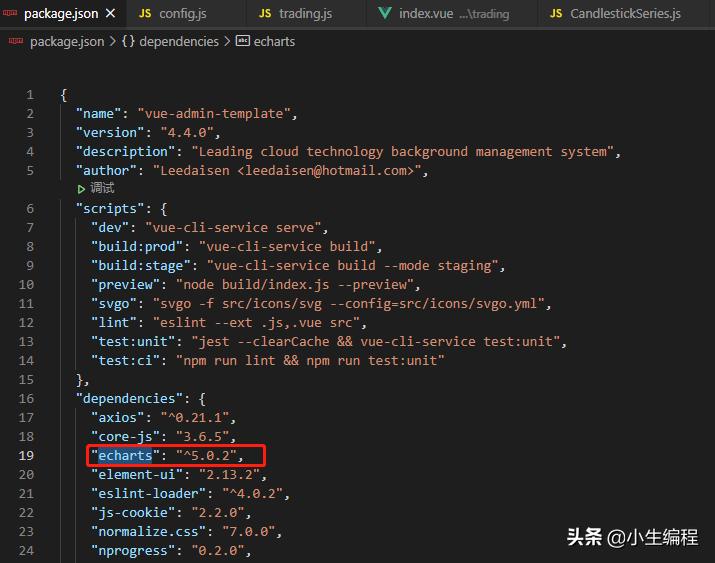Click dependencies in the breadcrumb
This screenshot has width=715, height=563.
pos(179,41)
